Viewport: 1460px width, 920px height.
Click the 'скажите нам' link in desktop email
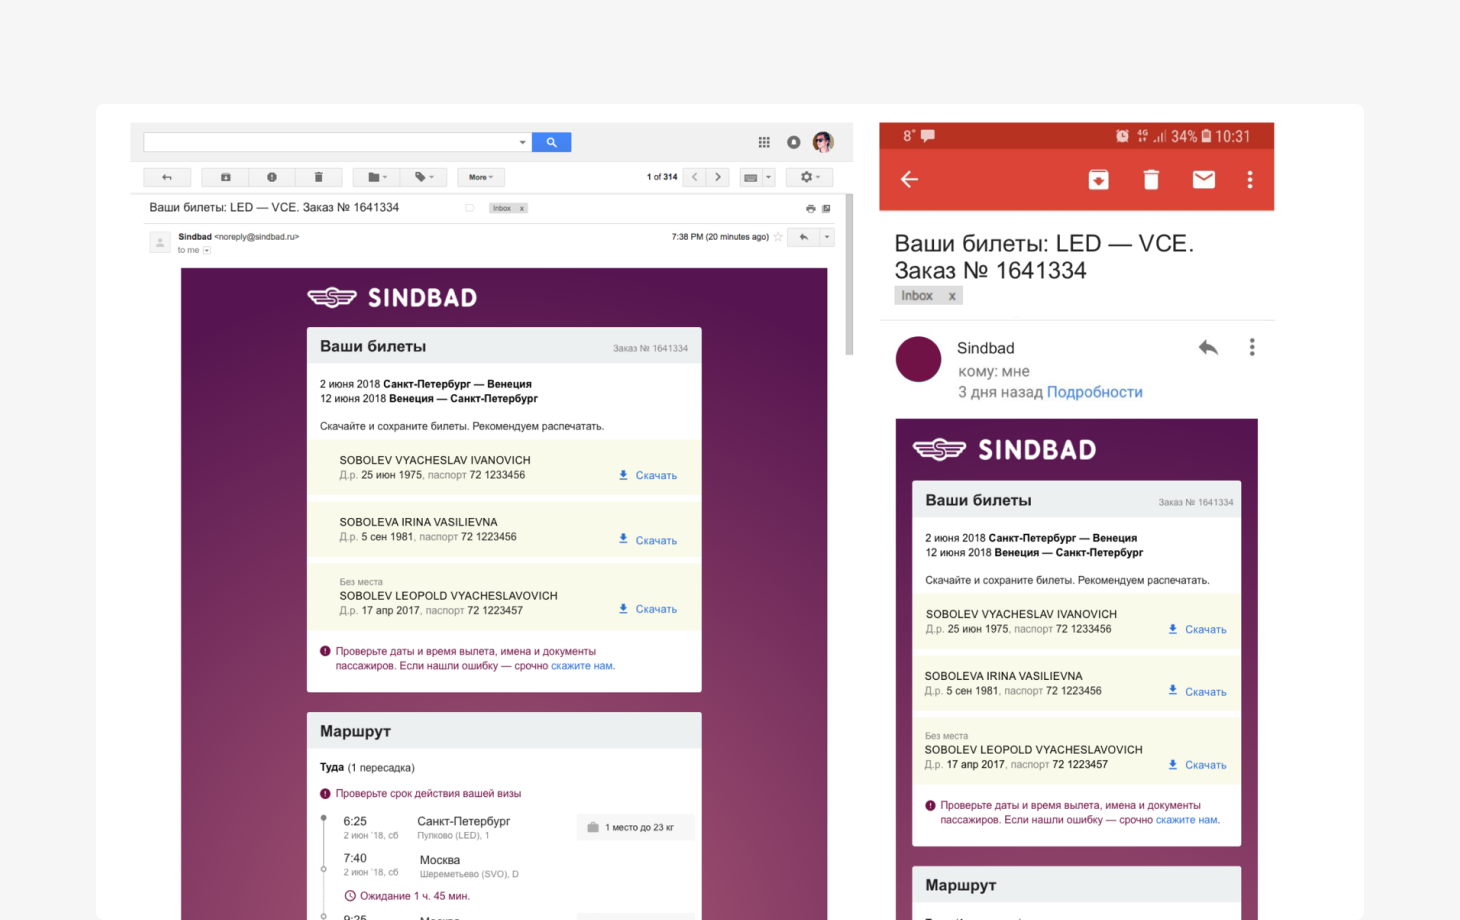582,666
